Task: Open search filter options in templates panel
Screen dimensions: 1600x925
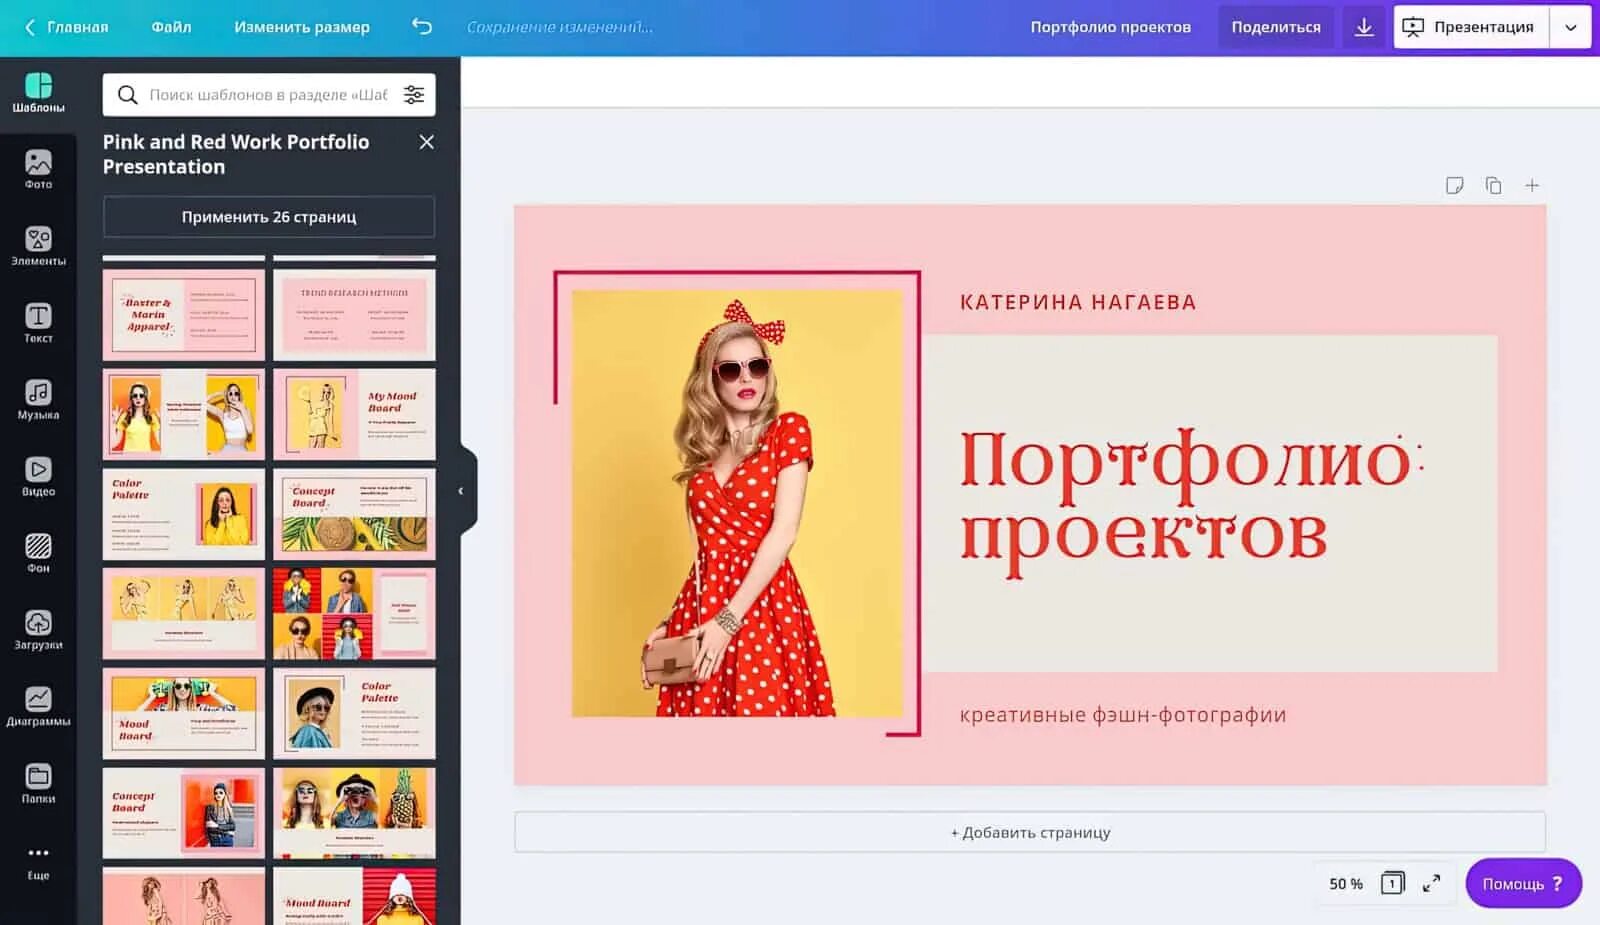Action: tap(414, 94)
